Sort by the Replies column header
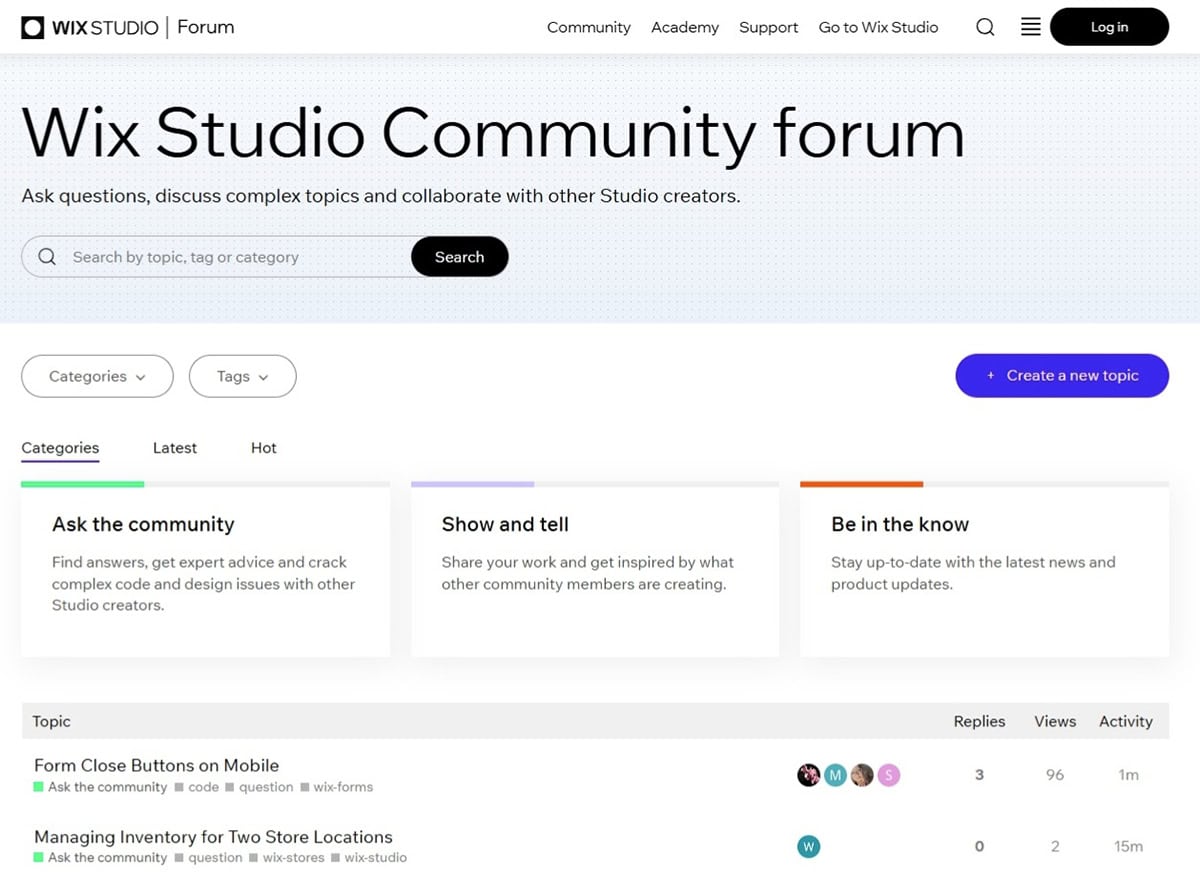 979,721
